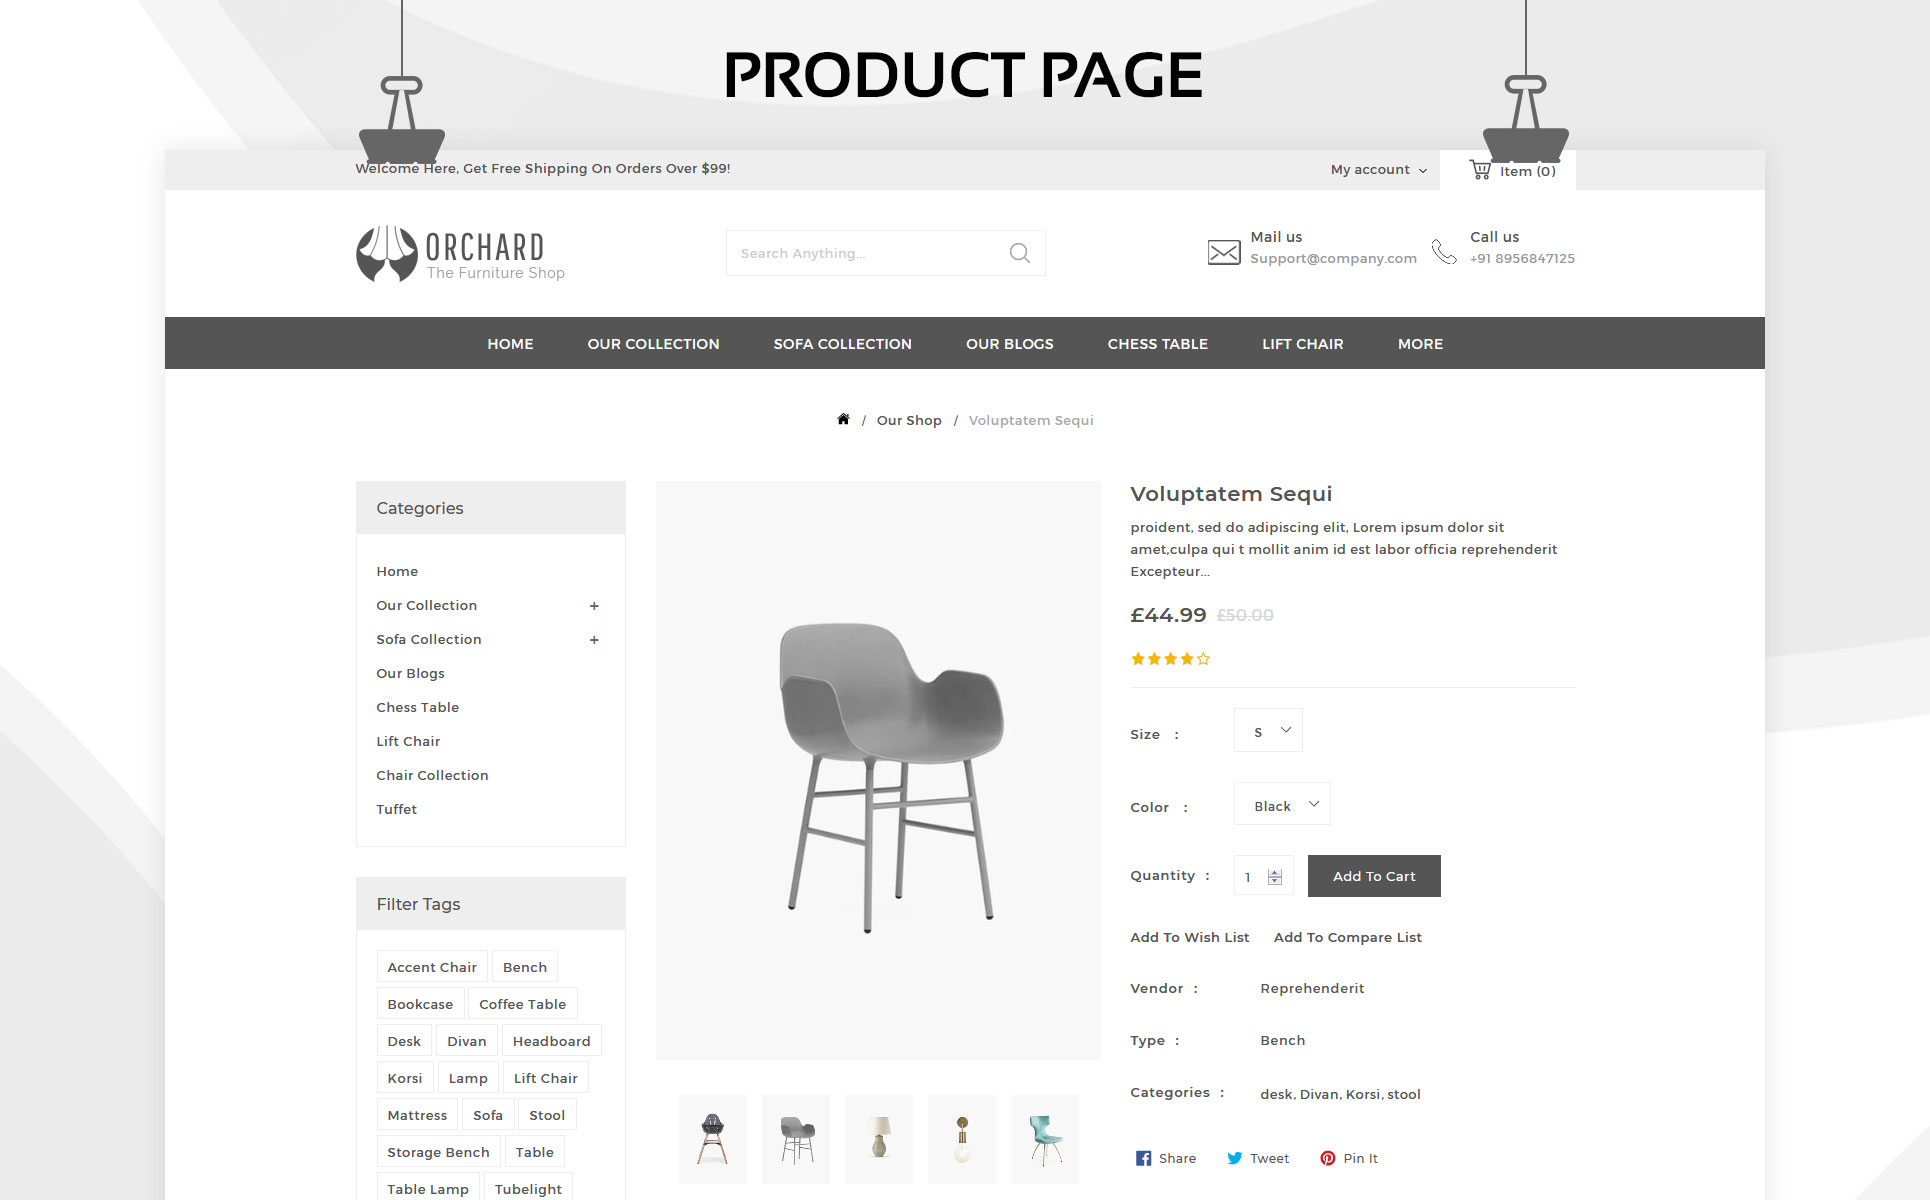Open the Color dropdown showing Black
Image resolution: width=1930 pixels, height=1200 pixels.
(1282, 804)
